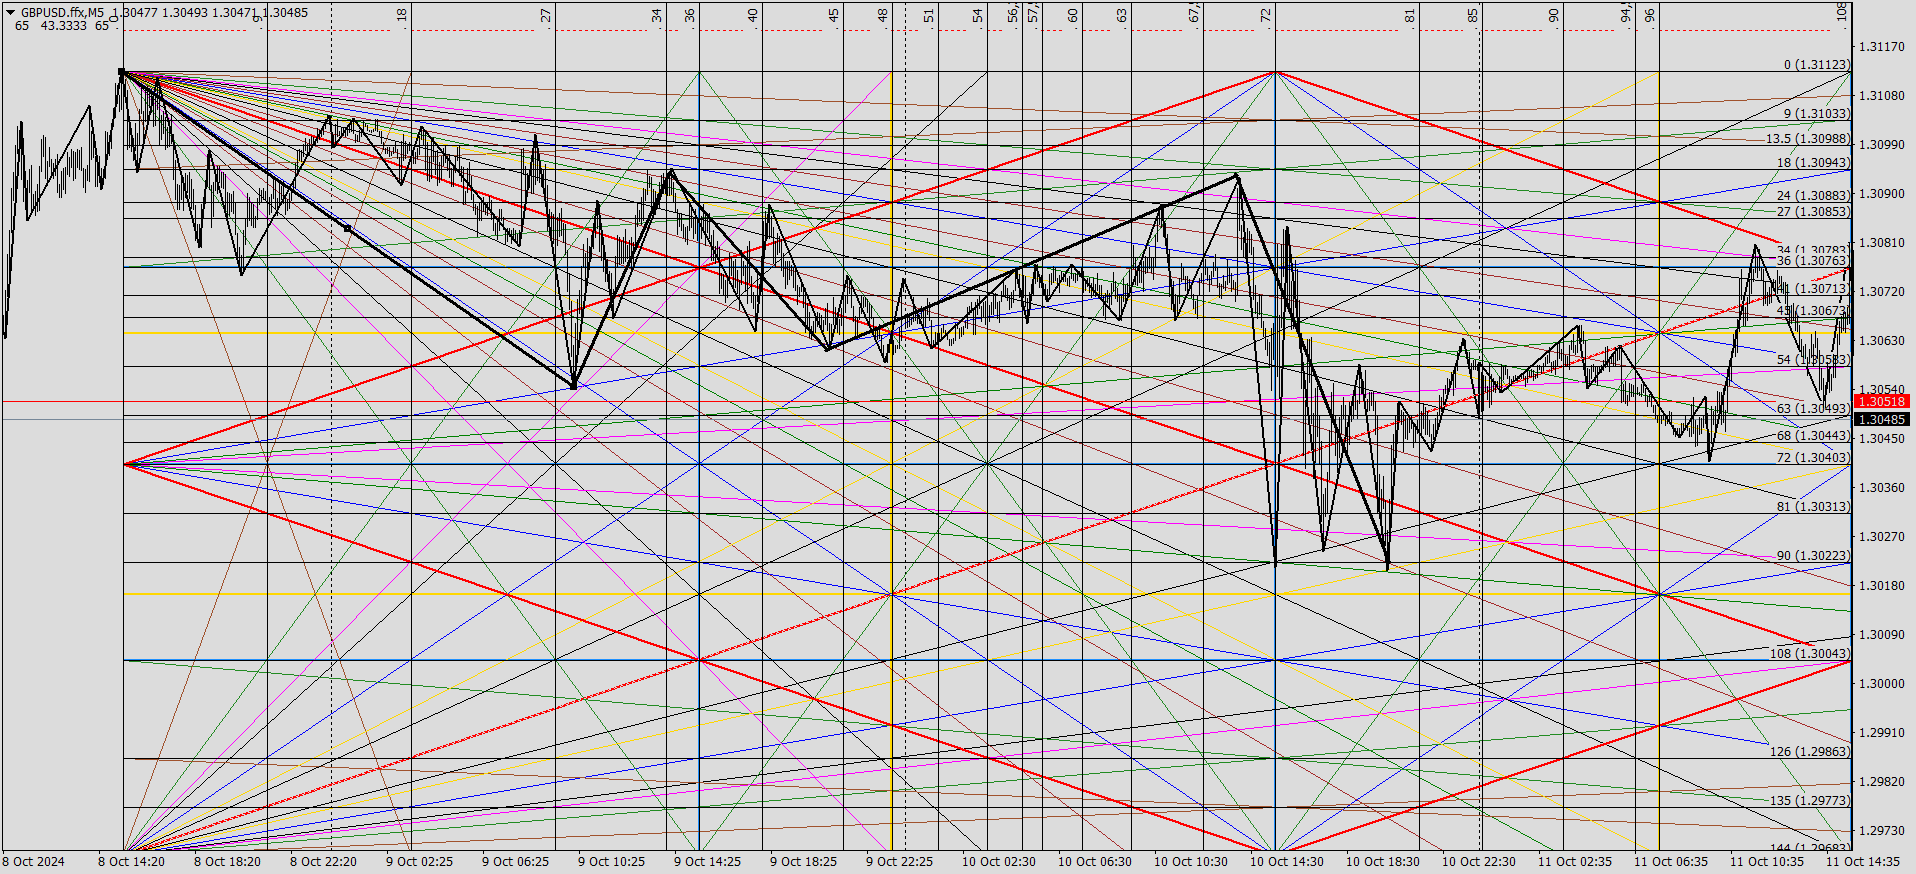Select the 10 Oct 22:30 time label

1479,862
